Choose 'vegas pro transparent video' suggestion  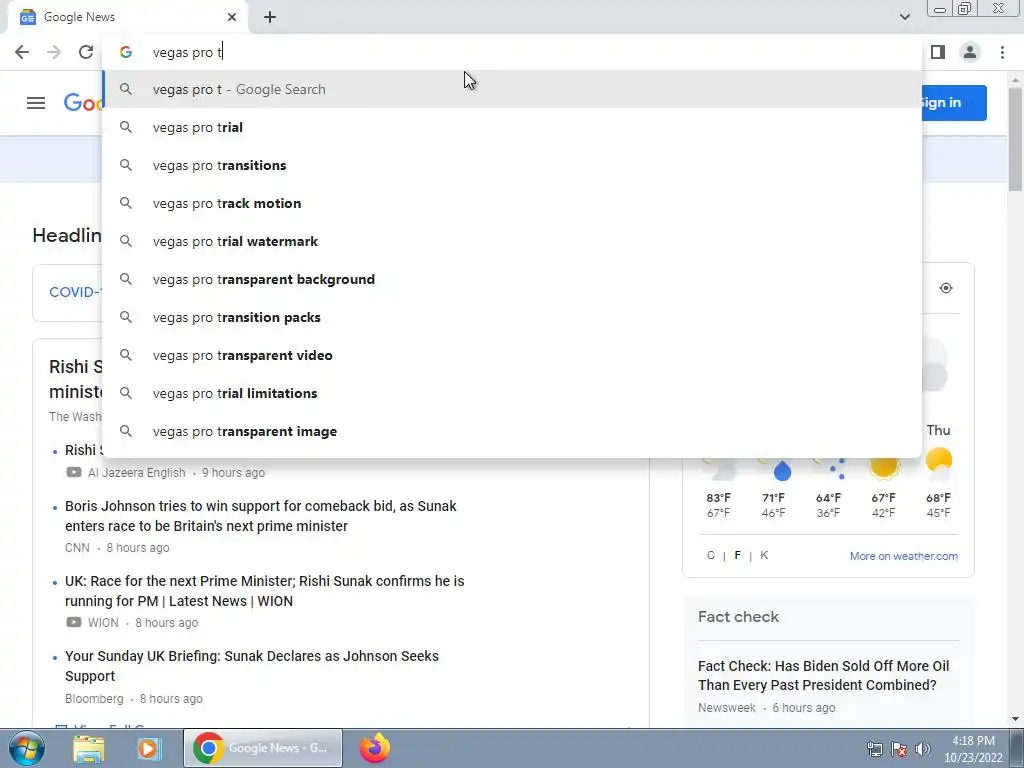513,355
